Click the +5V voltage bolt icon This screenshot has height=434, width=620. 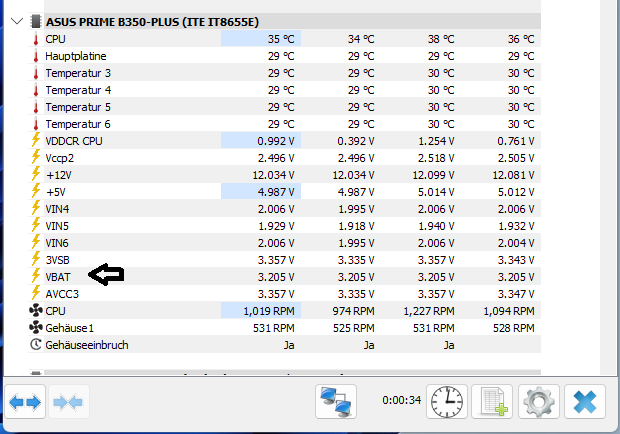point(36,191)
